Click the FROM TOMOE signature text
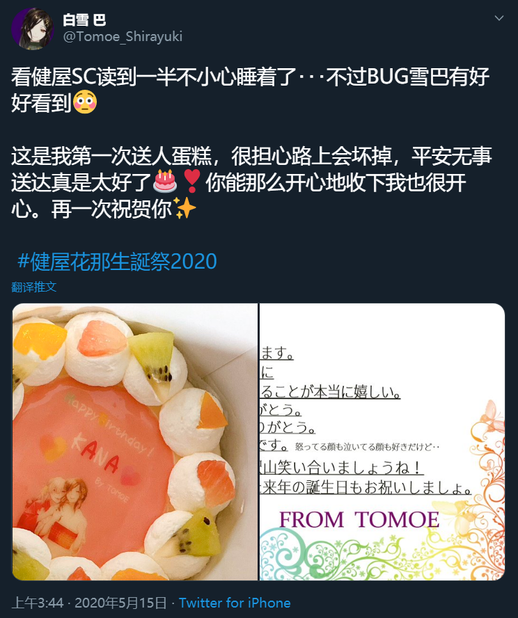This screenshot has height=618, width=518. click(359, 519)
